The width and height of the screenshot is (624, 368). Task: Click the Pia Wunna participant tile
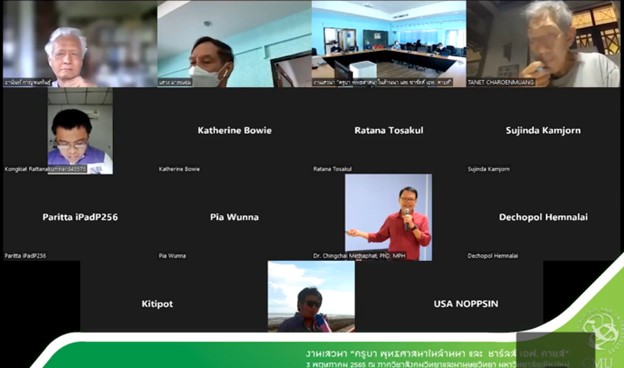click(234, 217)
